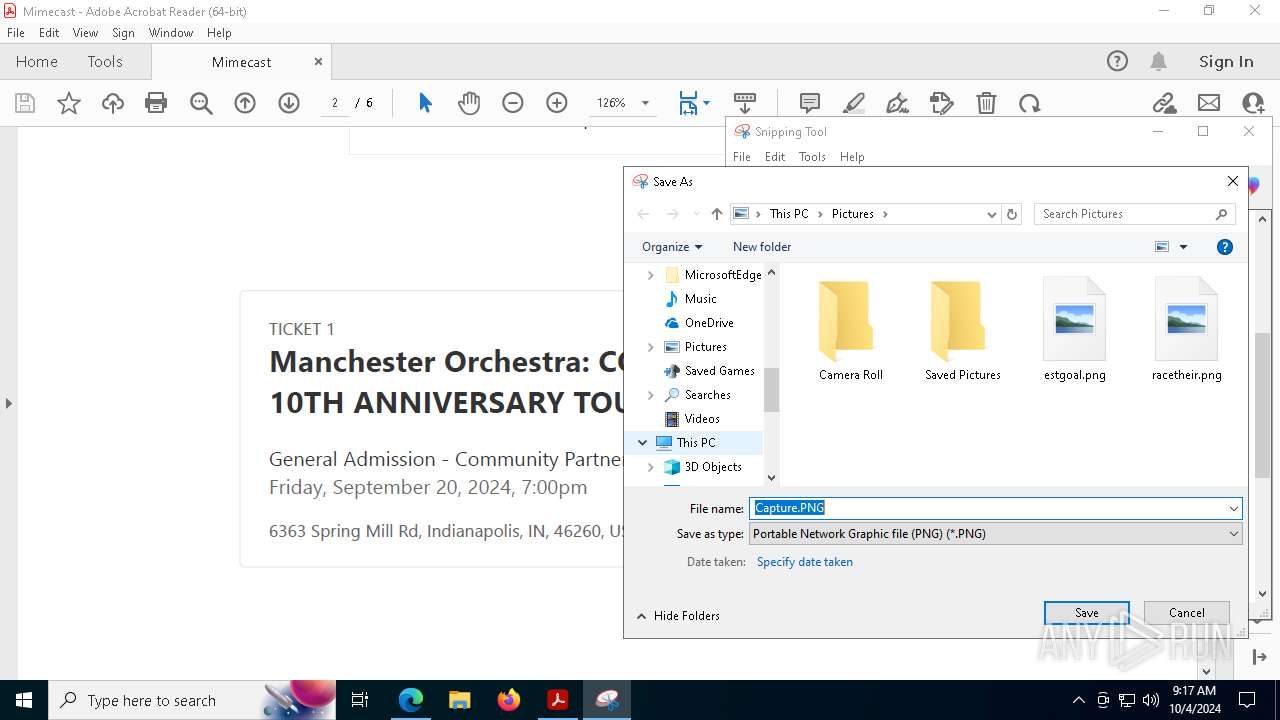This screenshot has height=720, width=1280.
Task: Open the Save as type dropdown
Action: point(996,534)
